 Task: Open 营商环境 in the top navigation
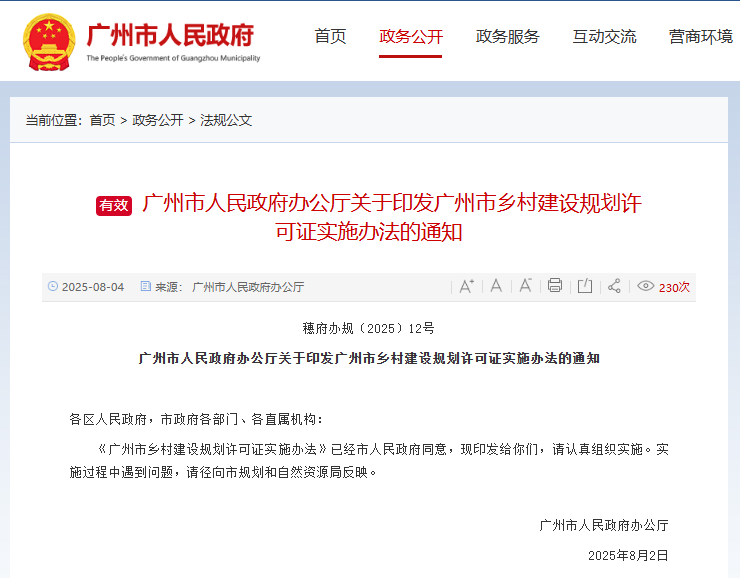tap(701, 36)
